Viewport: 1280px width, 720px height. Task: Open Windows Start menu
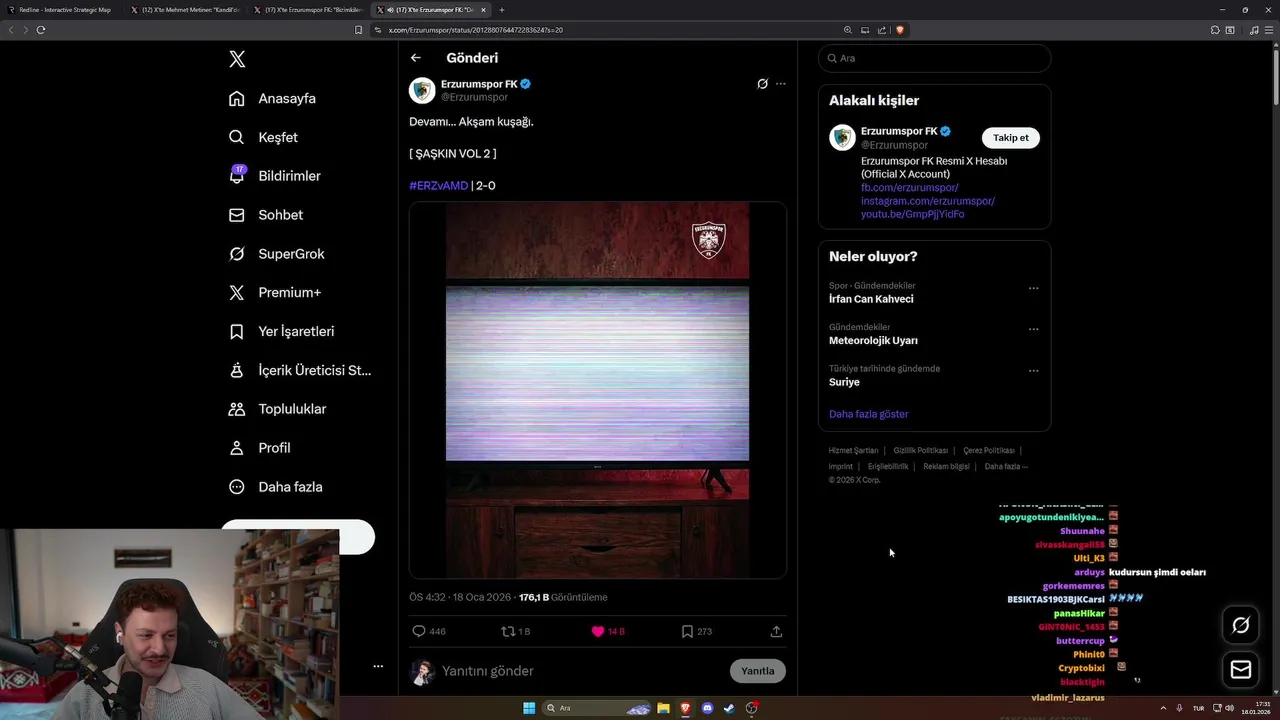coord(529,708)
